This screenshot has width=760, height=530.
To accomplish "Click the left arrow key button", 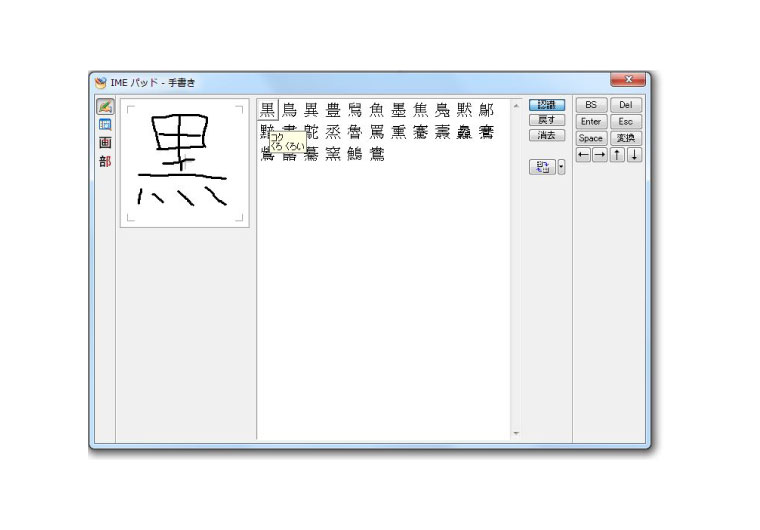I will tap(584, 155).
